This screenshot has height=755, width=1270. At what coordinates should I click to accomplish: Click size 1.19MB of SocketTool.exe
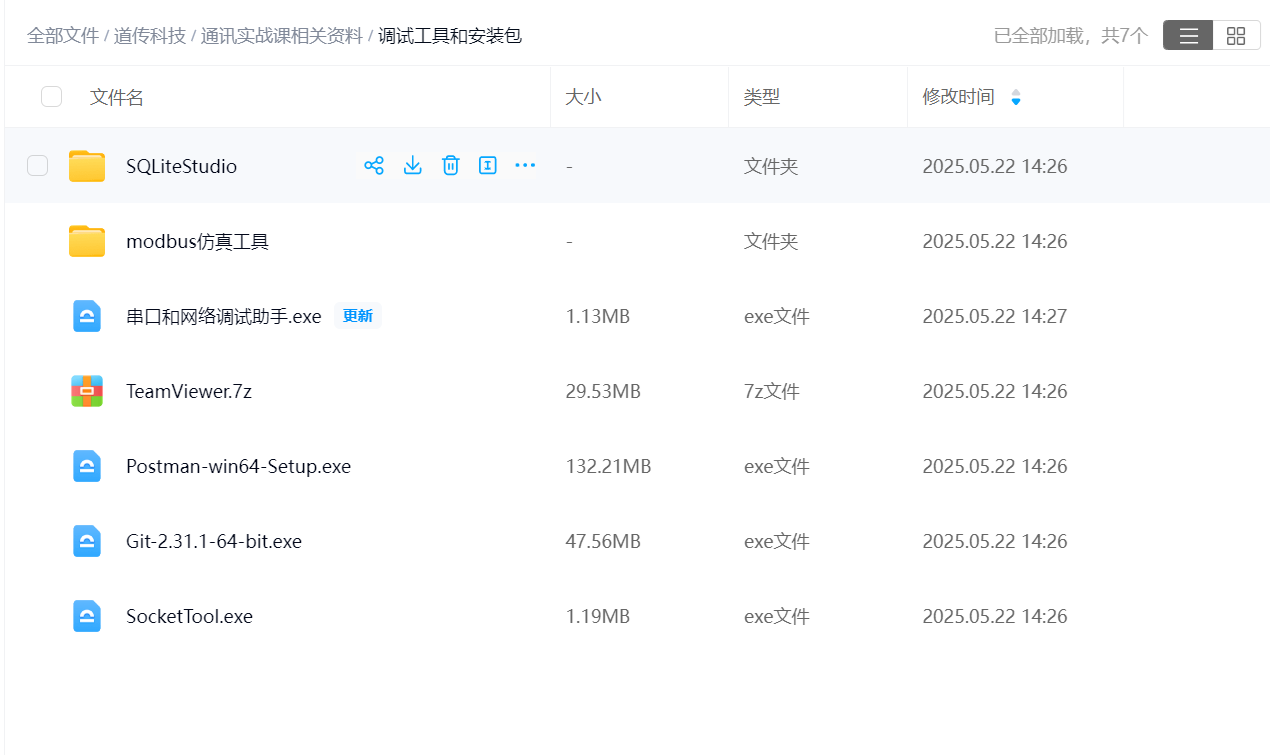[x=598, y=616]
